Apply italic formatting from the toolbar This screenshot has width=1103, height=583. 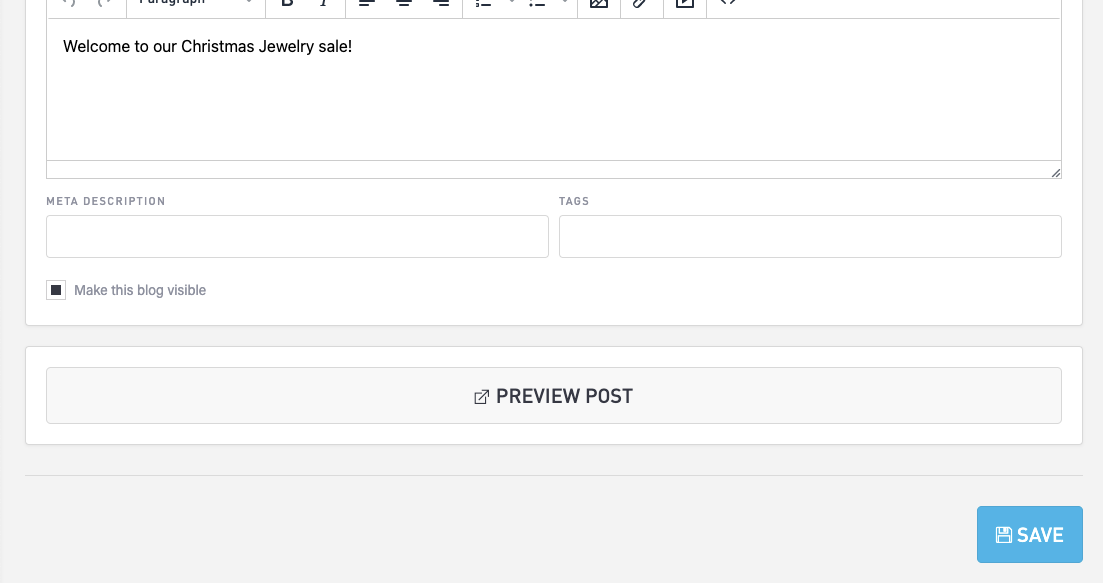(x=323, y=4)
